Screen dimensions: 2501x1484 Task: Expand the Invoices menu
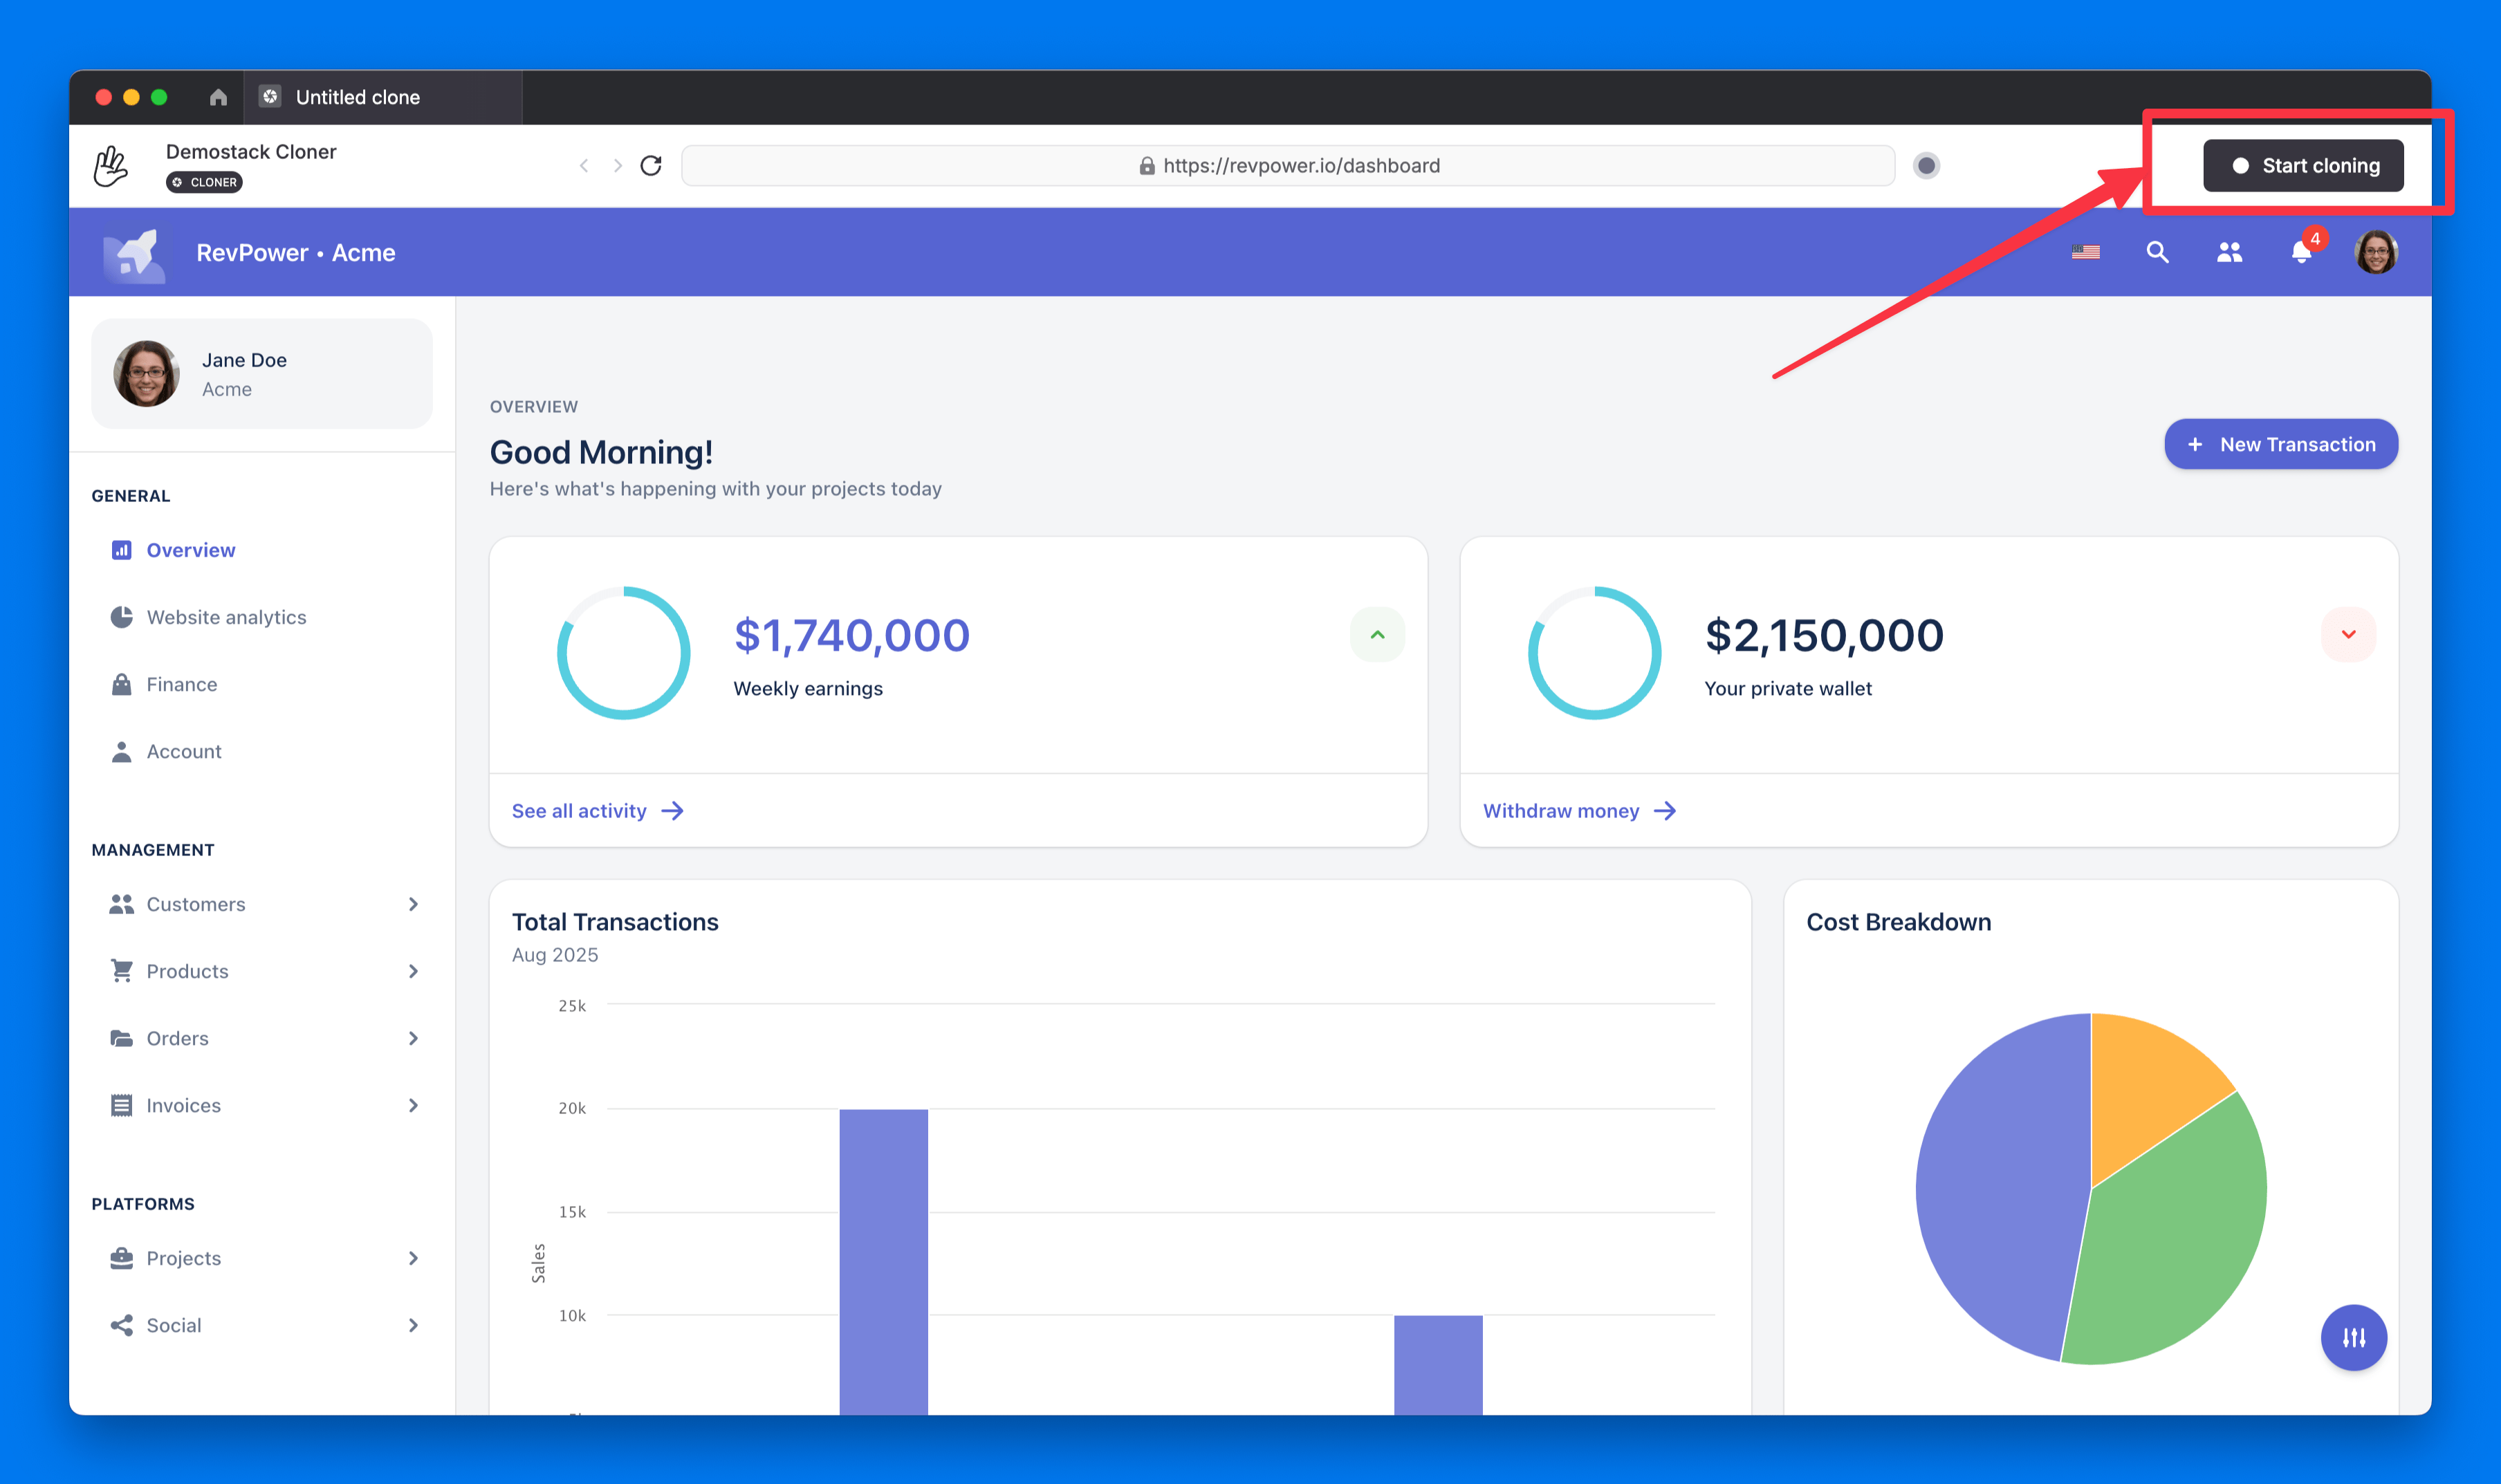coord(262,1105)
